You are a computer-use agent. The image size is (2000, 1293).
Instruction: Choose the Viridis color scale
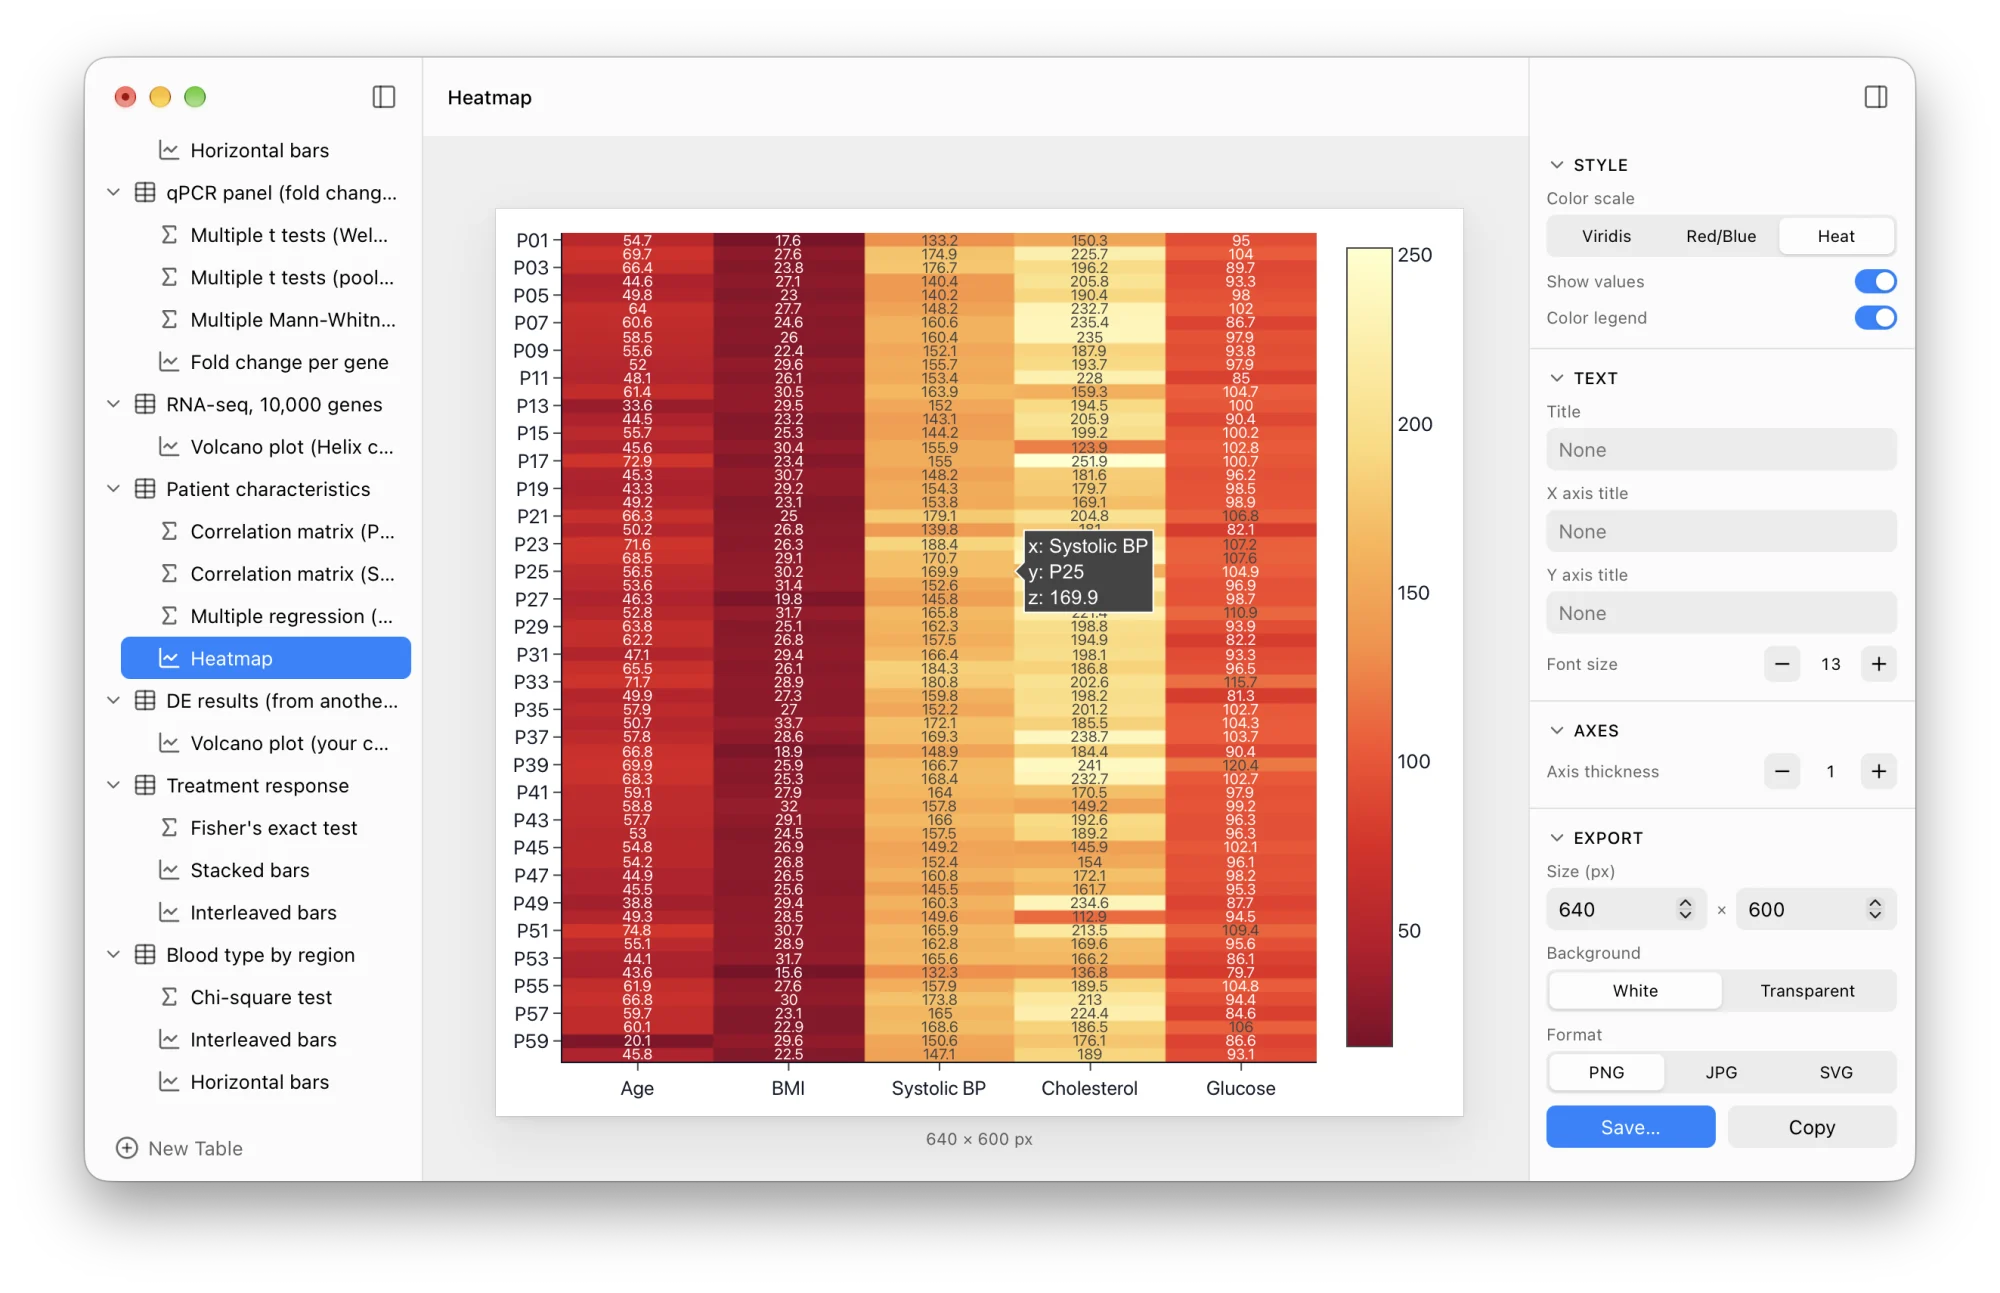coord(1606,236)
